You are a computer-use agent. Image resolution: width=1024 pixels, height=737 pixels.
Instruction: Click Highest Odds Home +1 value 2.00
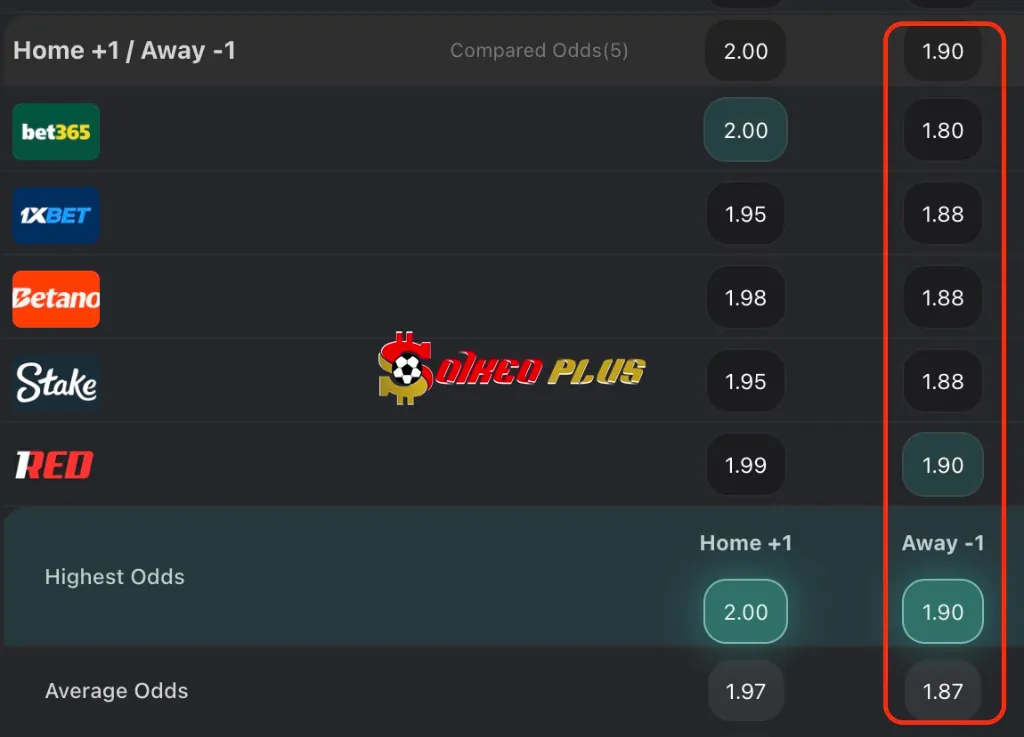(746, 612)
